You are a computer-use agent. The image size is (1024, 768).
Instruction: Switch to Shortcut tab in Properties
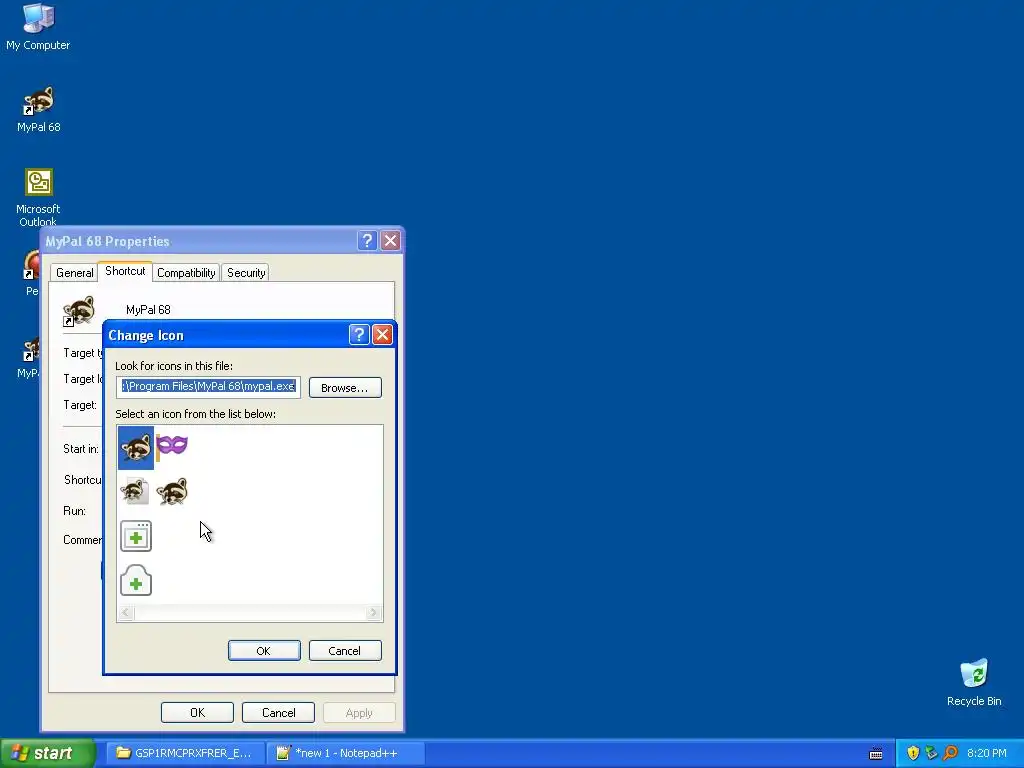[x=125, y=271]
